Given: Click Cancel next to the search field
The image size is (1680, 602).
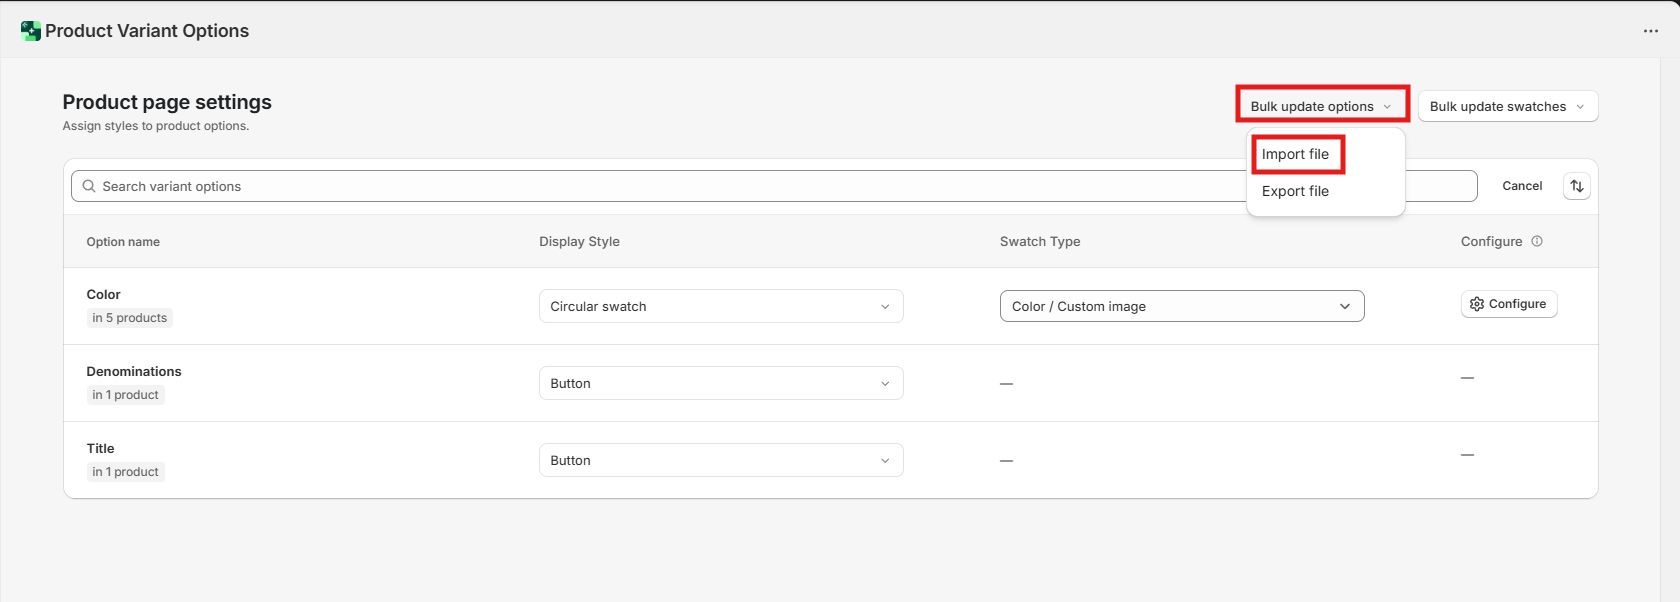Looking at the screenshot, I should 1521,186.
